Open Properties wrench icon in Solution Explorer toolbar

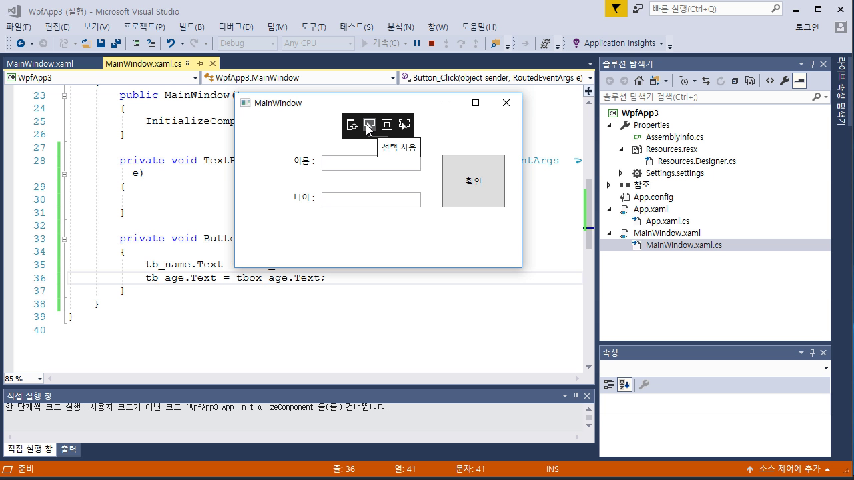click(x=785, y=80)
